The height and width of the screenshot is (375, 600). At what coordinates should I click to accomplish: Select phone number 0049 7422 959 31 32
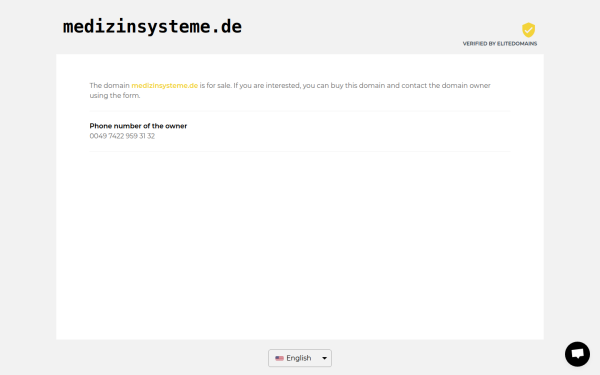[x=122, y=136]
